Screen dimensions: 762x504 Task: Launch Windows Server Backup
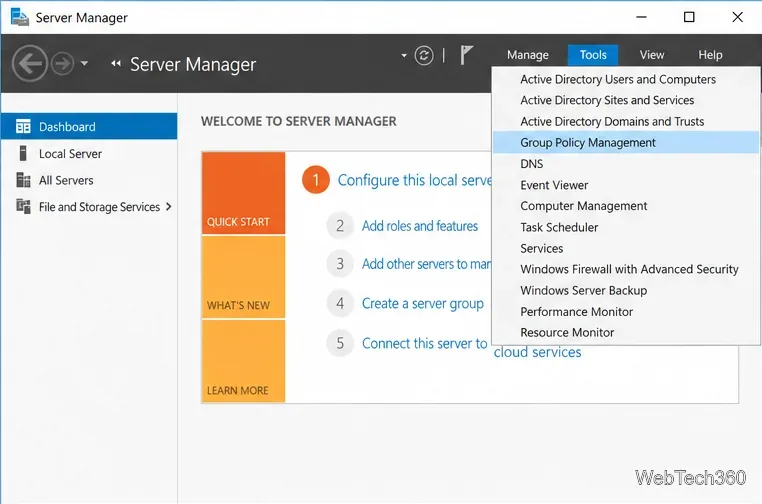(626, 291)
